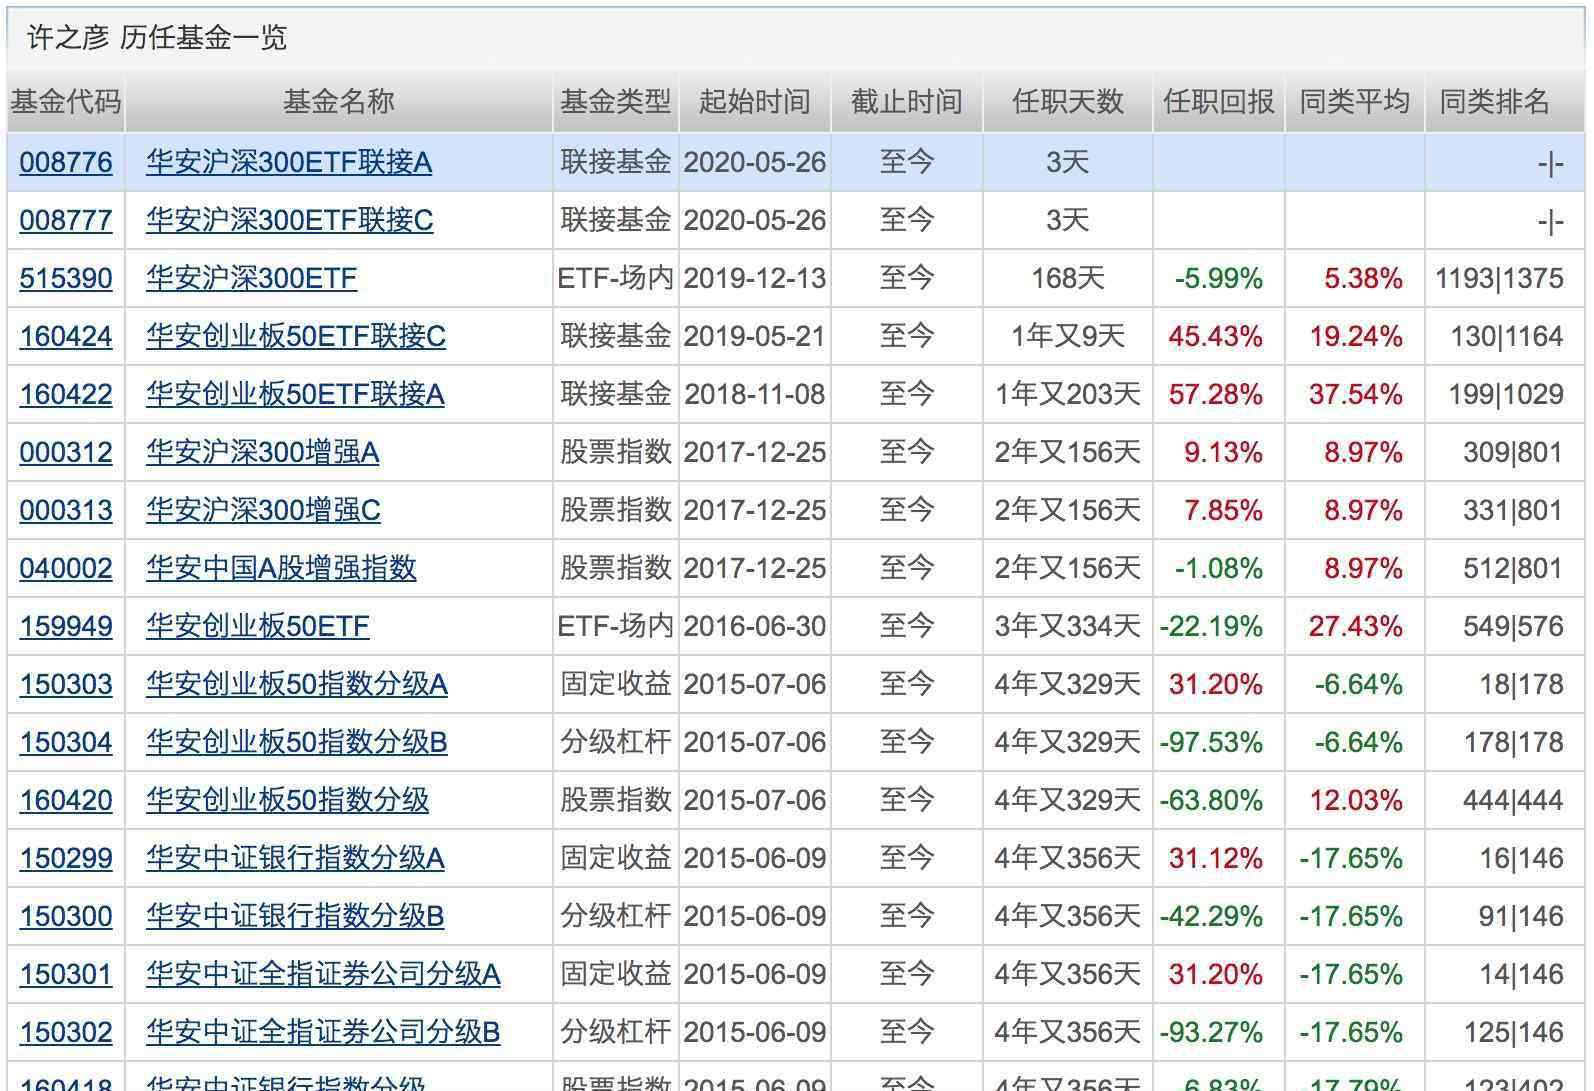Open fund code link 150300
This screenshot has height=1091, width=1594.
pos(66,916)
